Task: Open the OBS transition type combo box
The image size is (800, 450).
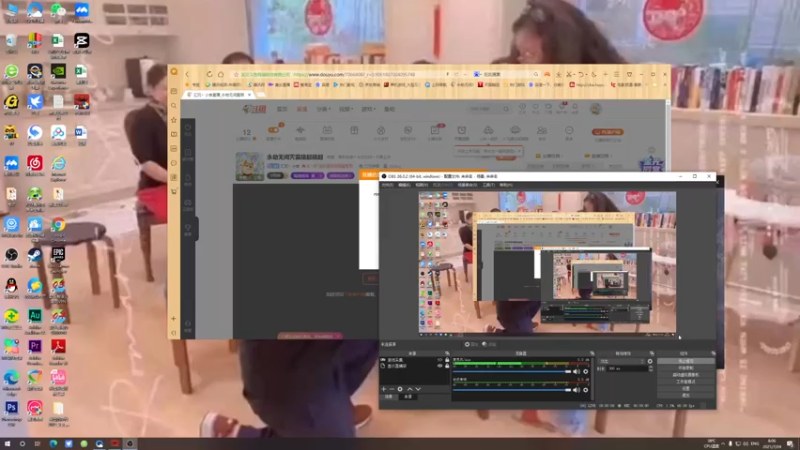Action: click(623, 361)
